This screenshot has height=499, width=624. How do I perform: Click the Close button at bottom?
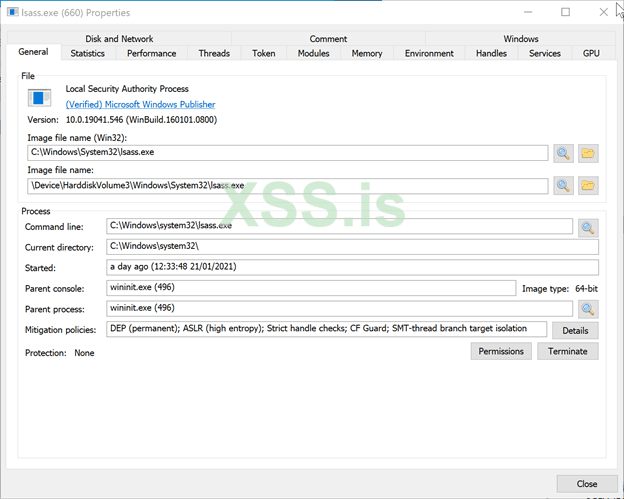coord(587,483)
